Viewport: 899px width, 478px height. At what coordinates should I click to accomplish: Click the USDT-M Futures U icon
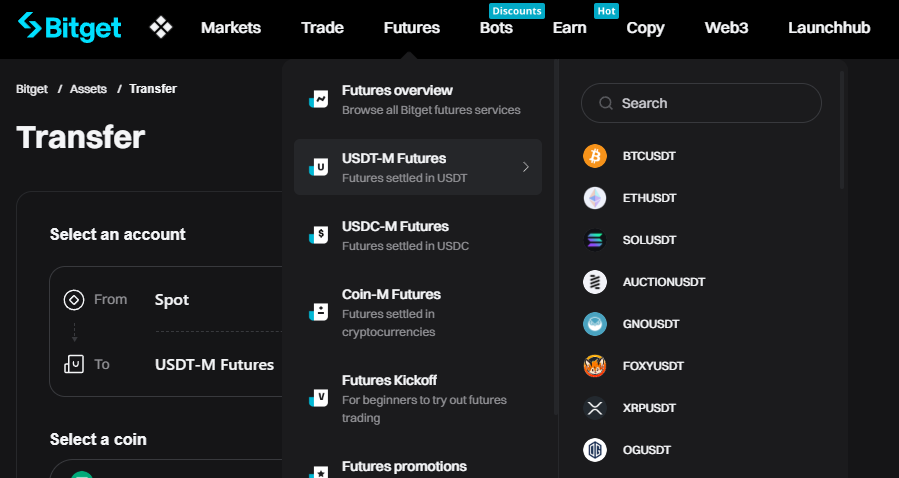click(318, 167)
